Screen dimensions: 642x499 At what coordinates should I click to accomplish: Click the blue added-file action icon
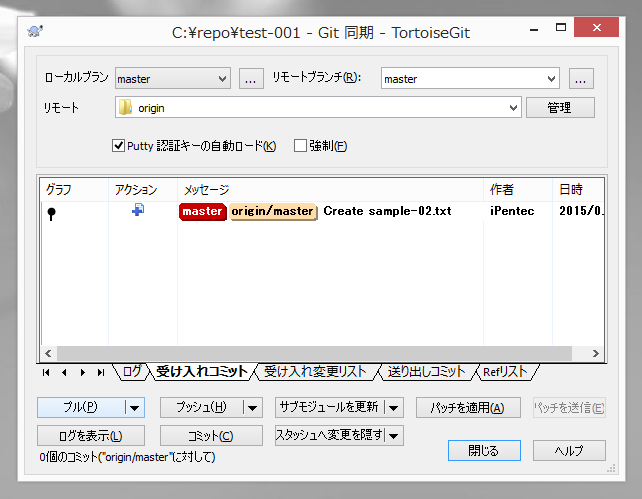(x=138, y=210)
